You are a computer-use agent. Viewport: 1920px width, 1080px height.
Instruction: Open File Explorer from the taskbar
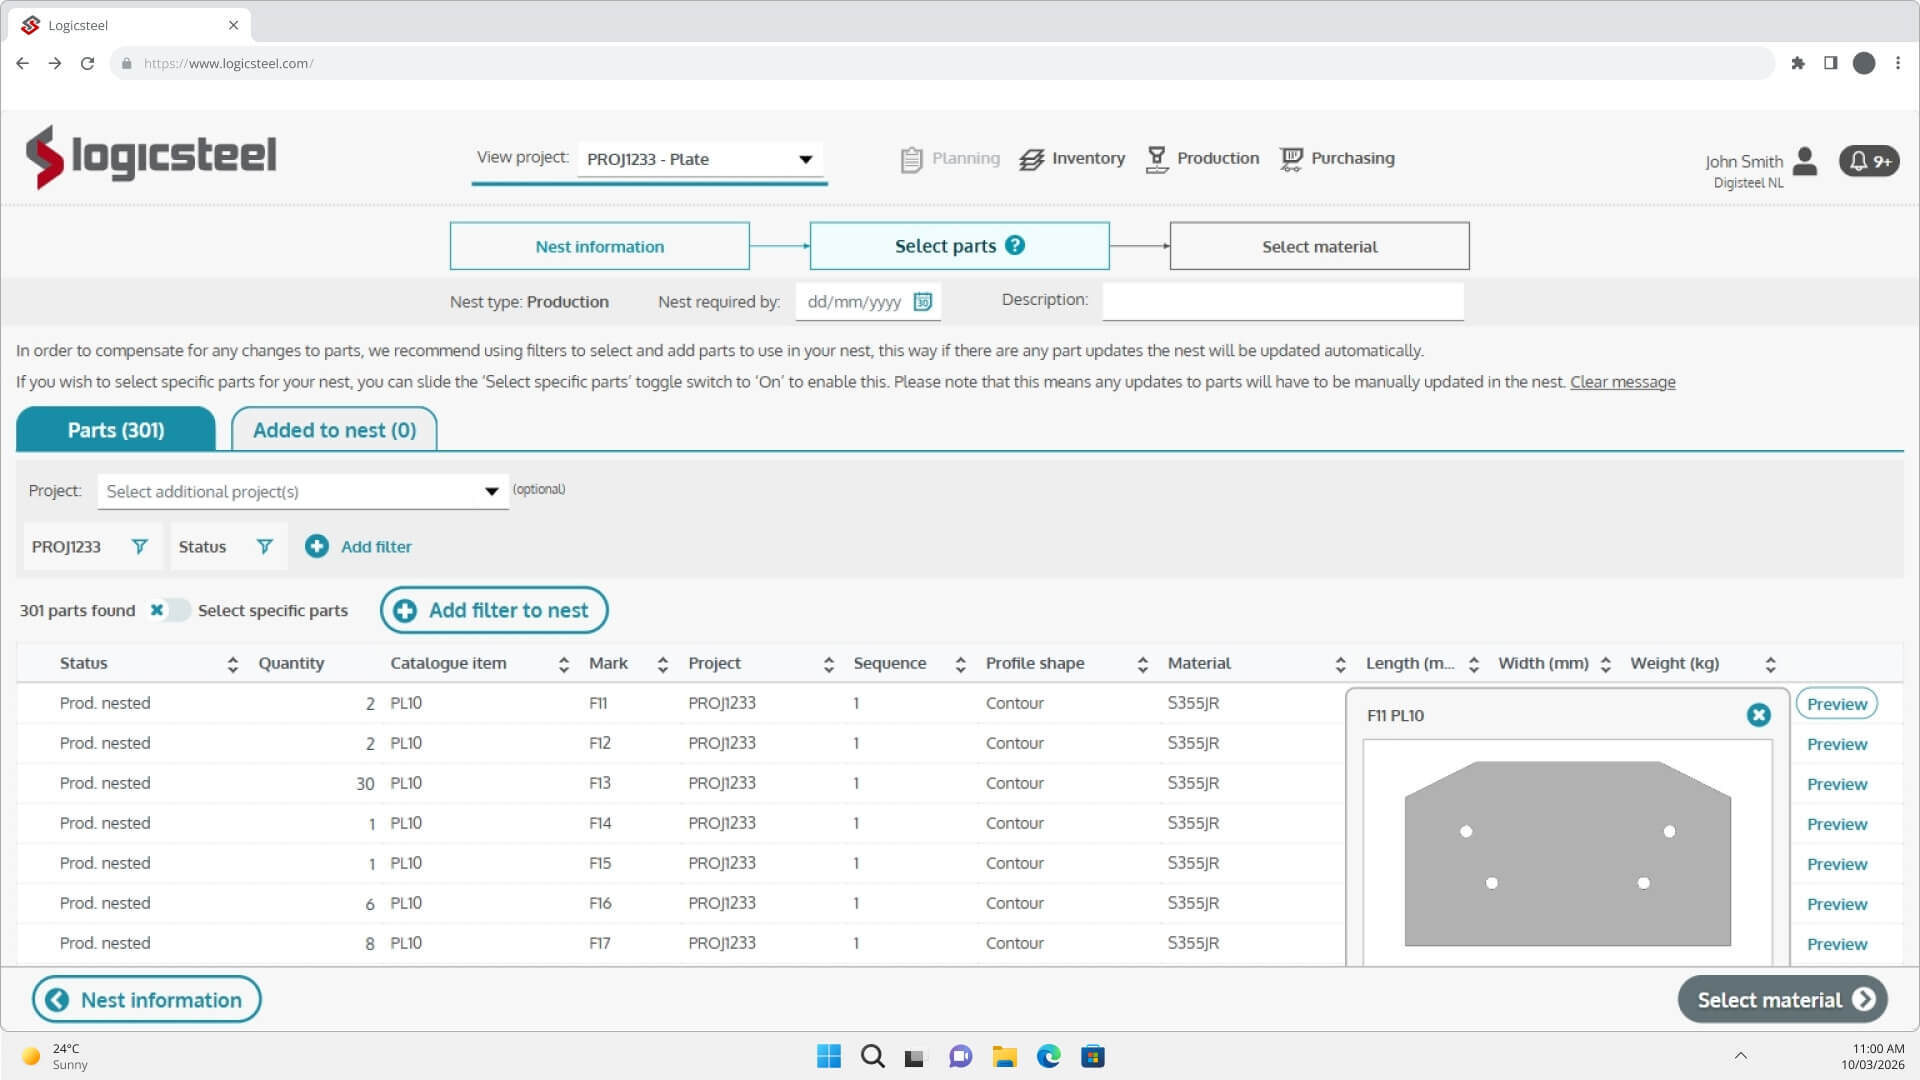pyautogui.click(x=1004, y=1056)
